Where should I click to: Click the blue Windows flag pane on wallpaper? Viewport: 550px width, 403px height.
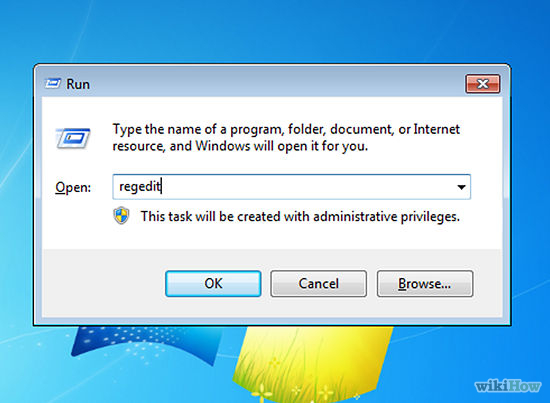[147, 344]
